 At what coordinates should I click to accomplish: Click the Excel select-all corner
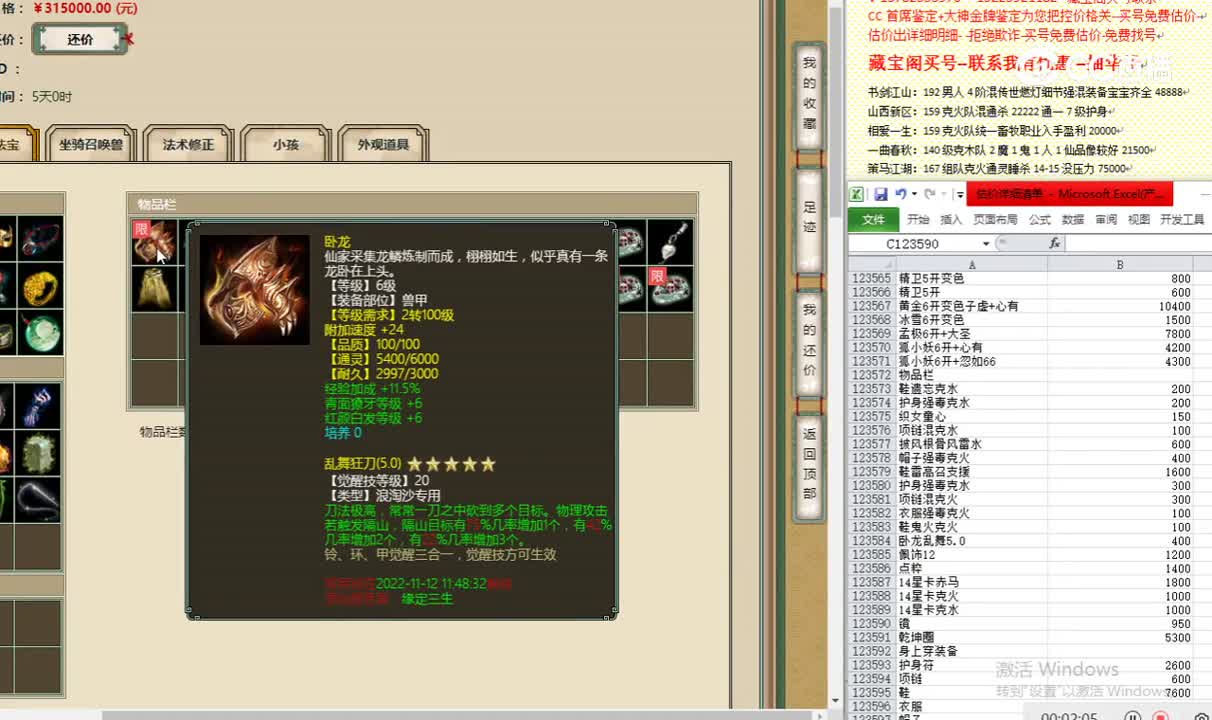tap(872, 265)
